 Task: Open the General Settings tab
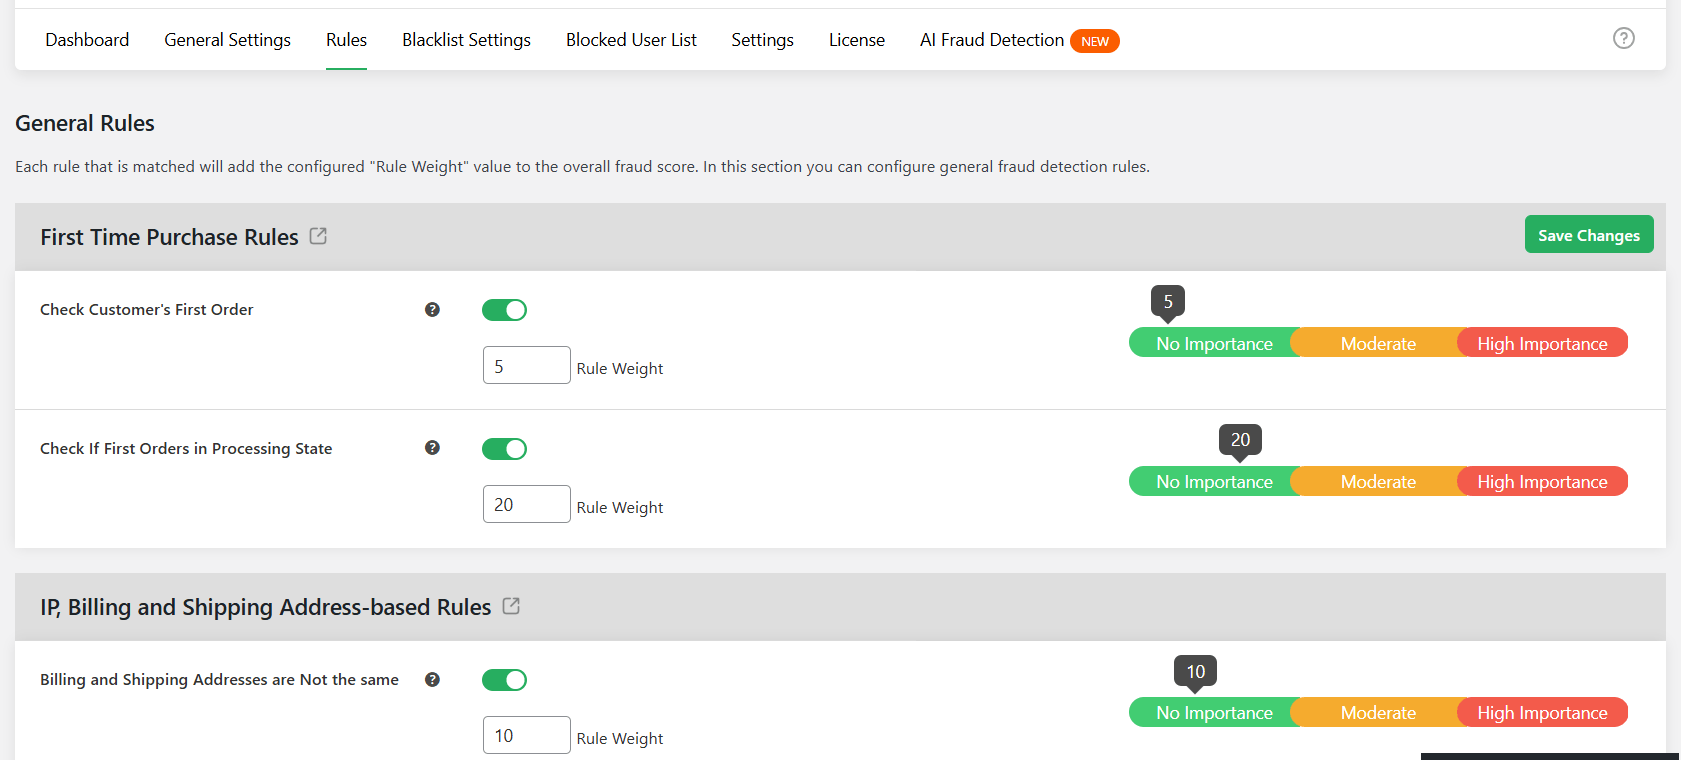(227, 40)
